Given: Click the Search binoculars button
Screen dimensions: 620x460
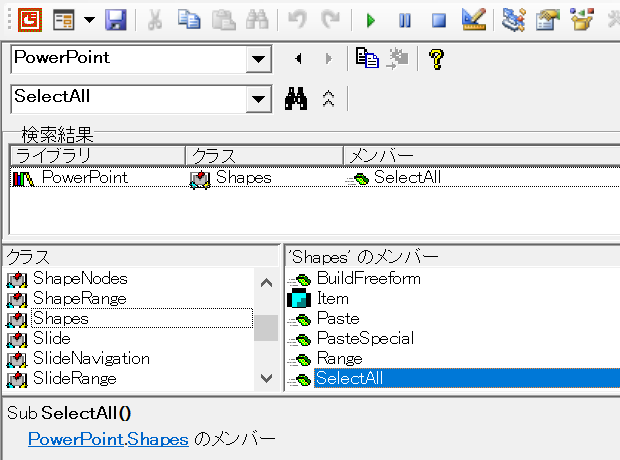Looking at the screenshot, I should (x=296, y=98).
